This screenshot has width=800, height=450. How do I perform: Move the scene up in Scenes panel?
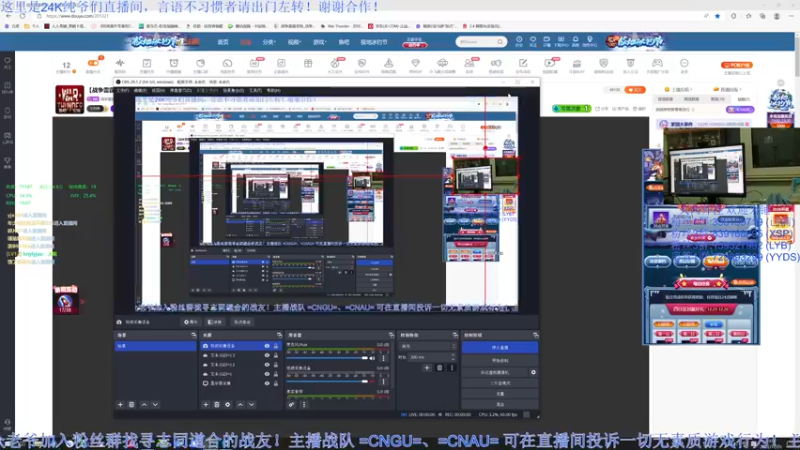144,405
